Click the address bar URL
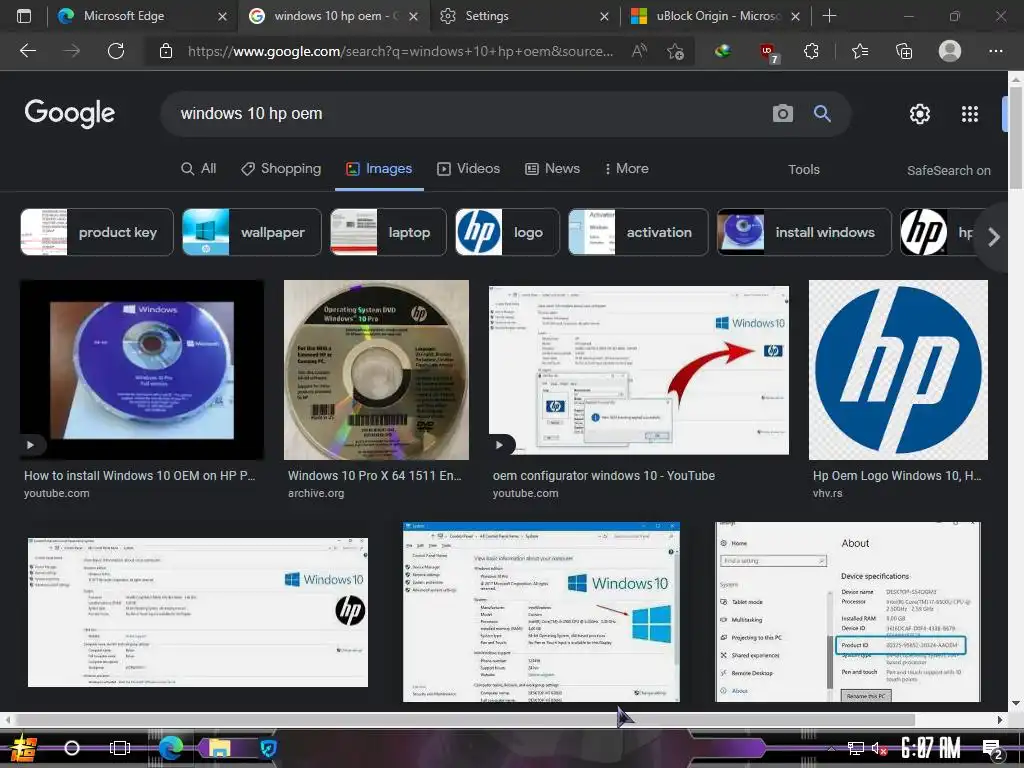1024x768 pixels. [x=400, y=51]
